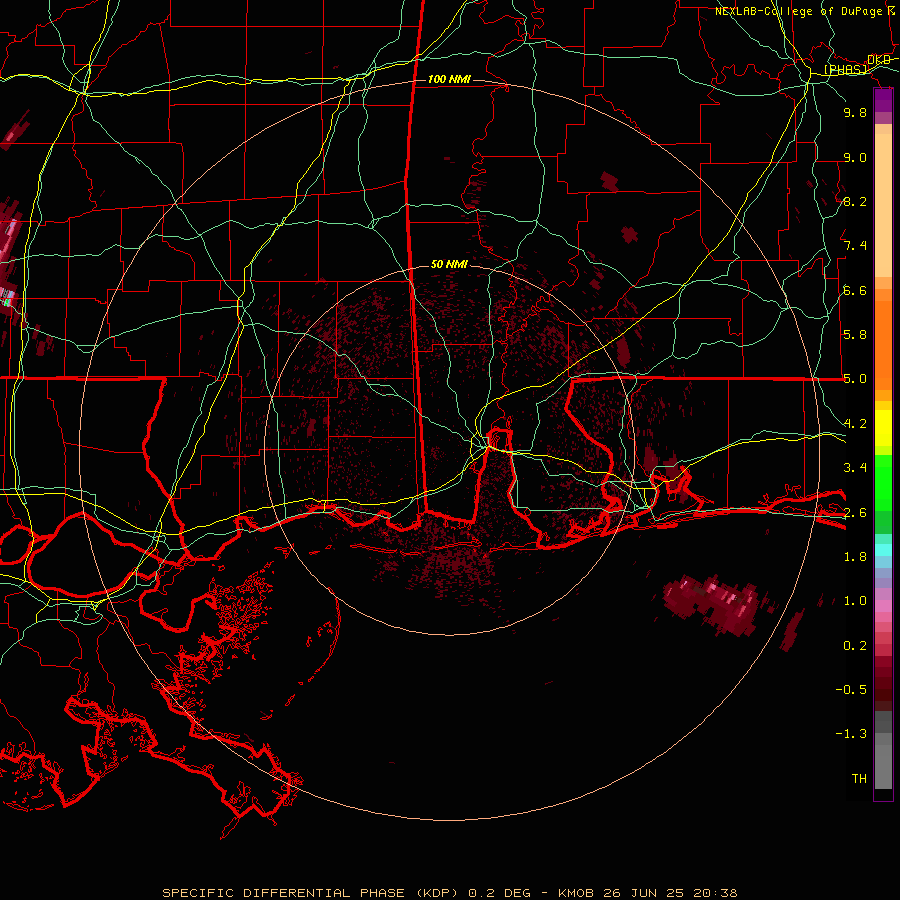Image resolution: width=900 pixels, height=900 pixels.
Task: Select the 2.6 scale label
Action: tap(855, 513)
